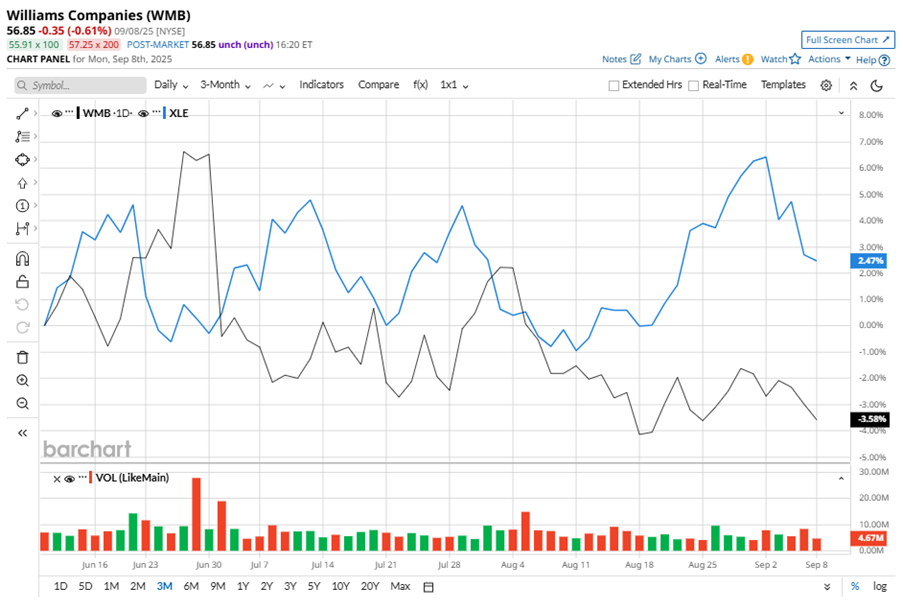
Task: Open the Daily frequency dropdown
Action: click(x=171, y=85)
